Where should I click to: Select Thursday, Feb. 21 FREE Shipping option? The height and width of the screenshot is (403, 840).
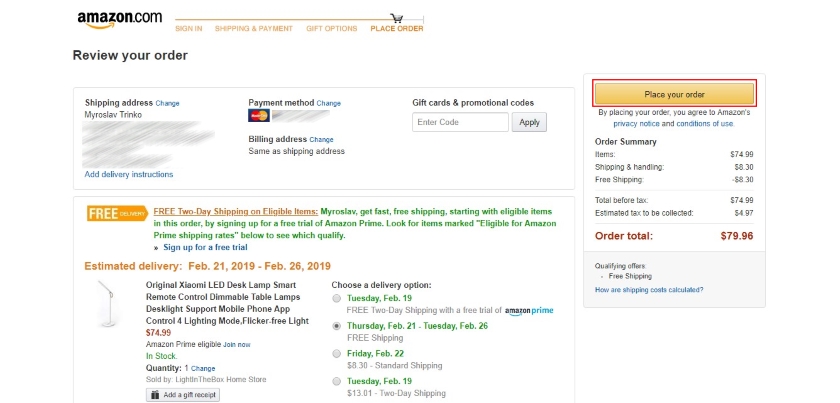tap(336, 326)
